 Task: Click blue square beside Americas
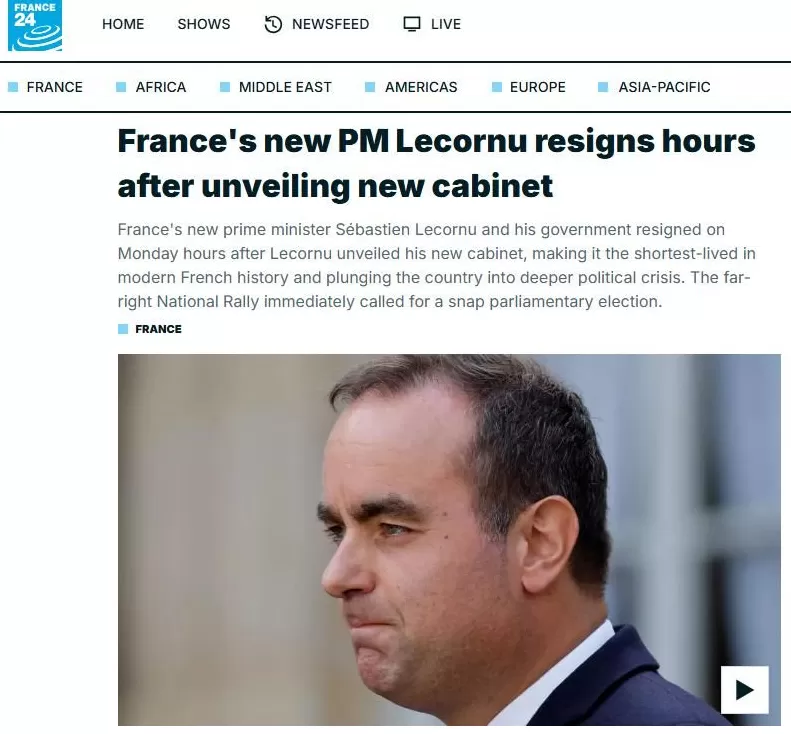(370, 87)
